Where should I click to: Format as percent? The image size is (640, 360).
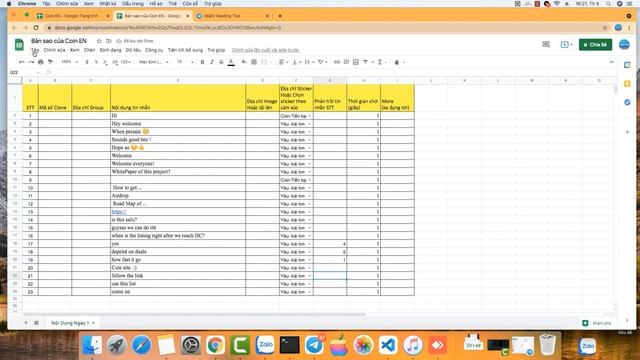pos(96,62)
